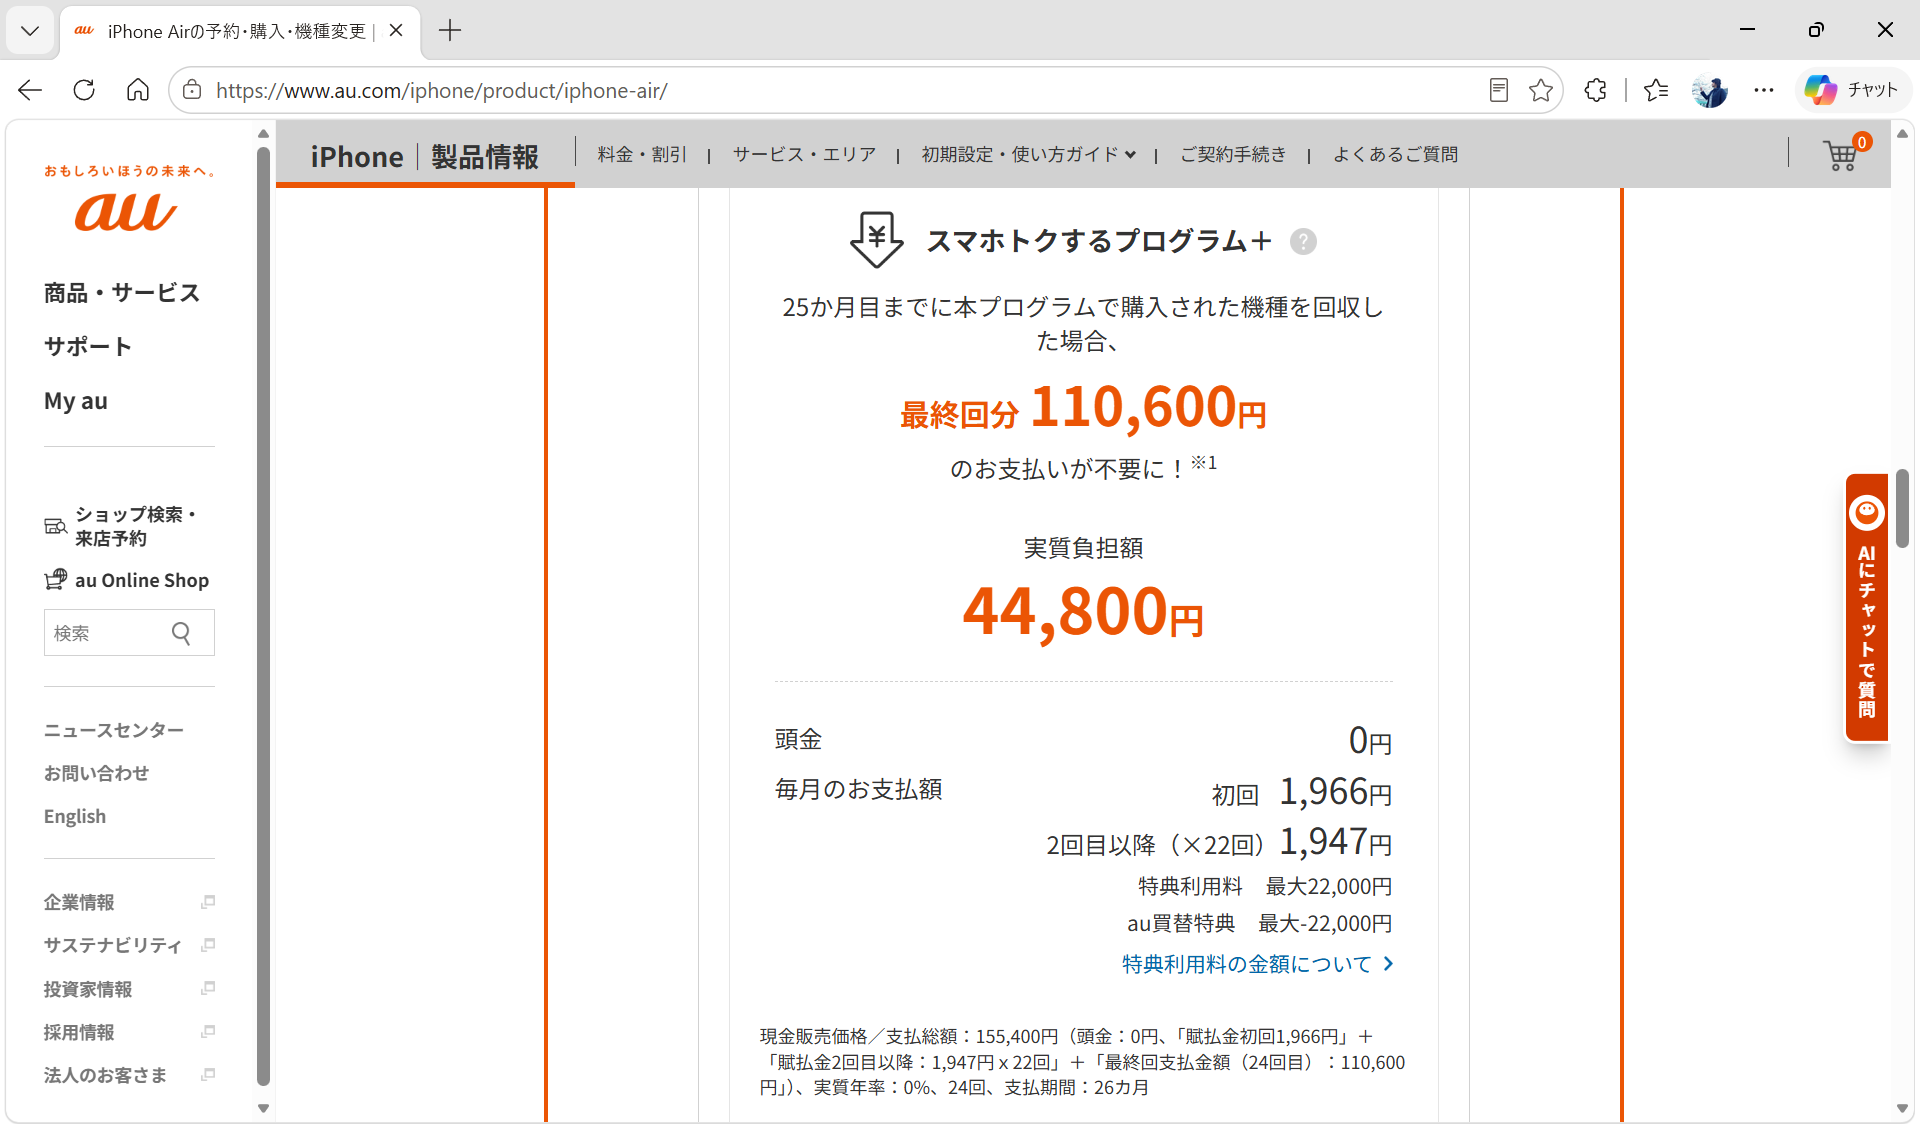1920x1128 pixels.
Task: Open the immersive reader icon
Action: pos(1498,90)
